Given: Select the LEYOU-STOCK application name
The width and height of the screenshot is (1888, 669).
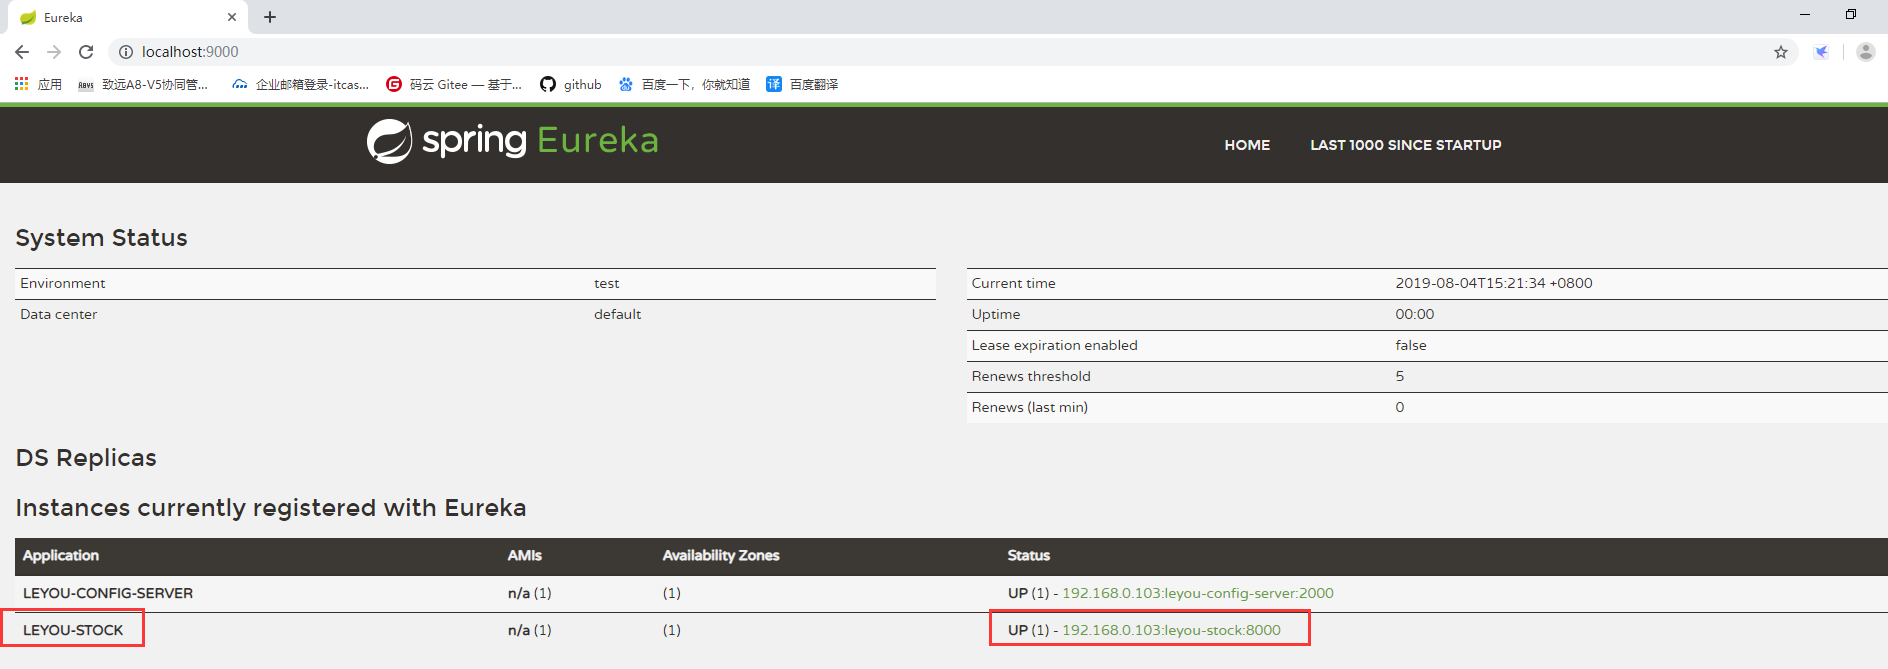Looking at the screenshot, I should coord(73,630).
